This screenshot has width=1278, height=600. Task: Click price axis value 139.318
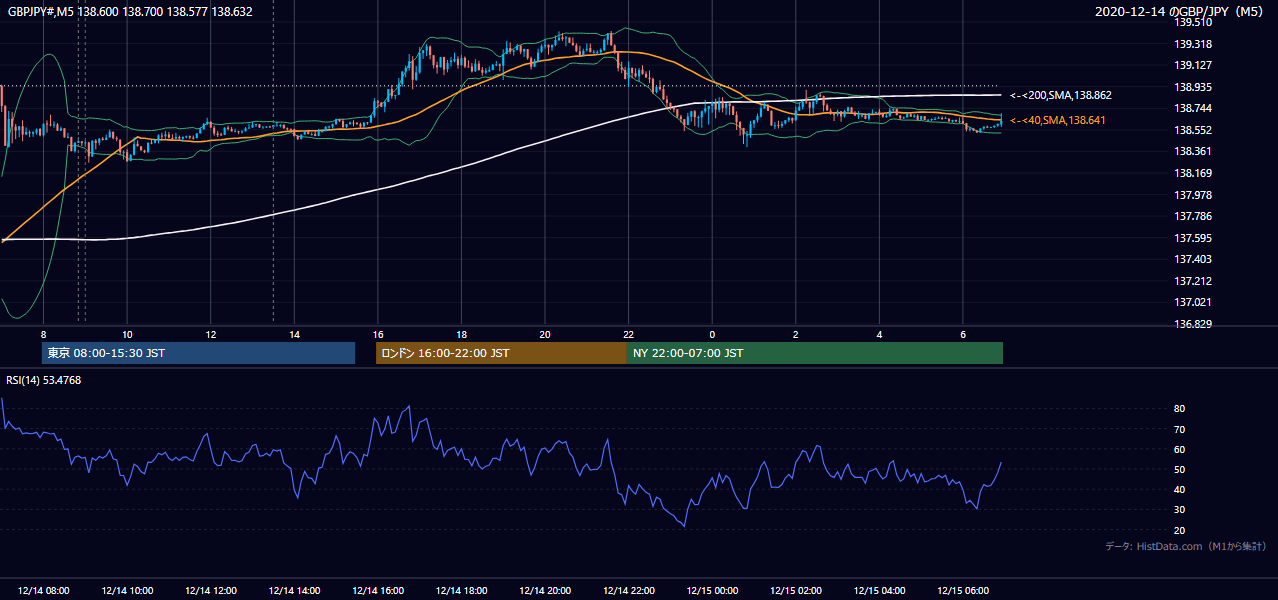[1192, 44]
